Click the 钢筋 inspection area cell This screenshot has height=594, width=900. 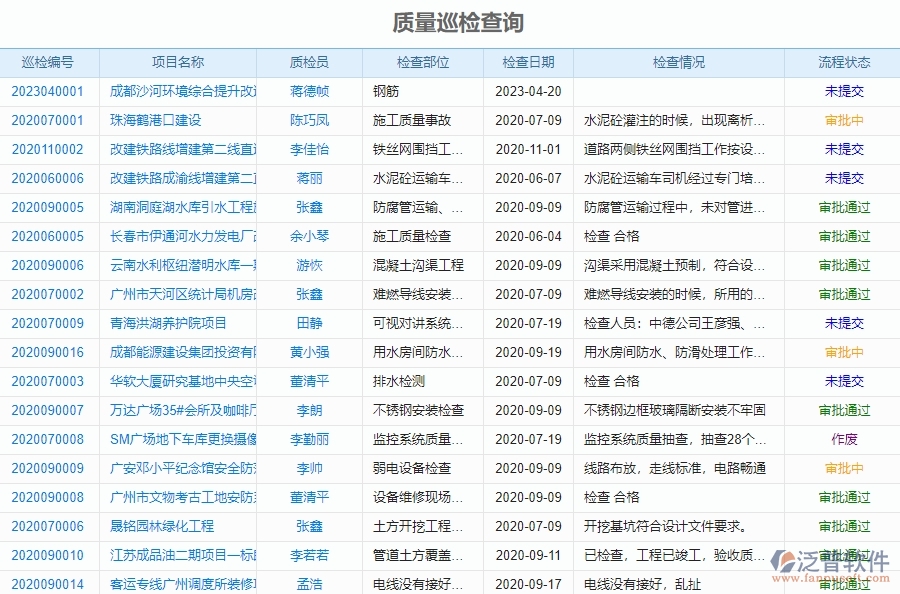click(x=388, y=90)
